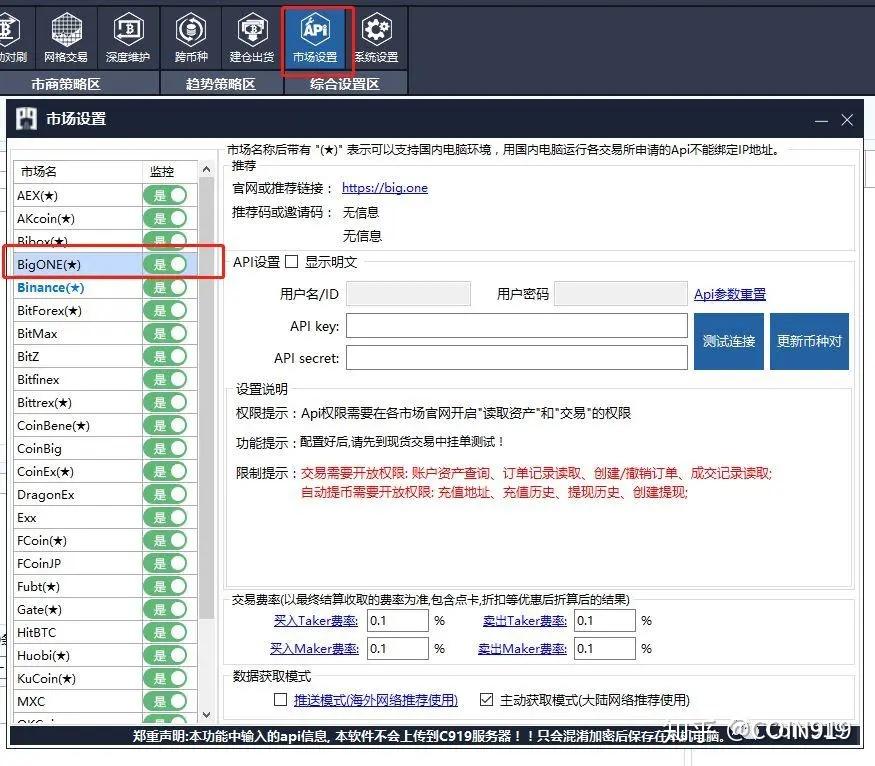
Task: Select the Bittrex(★) market row
Action: [x=106, y=402]
